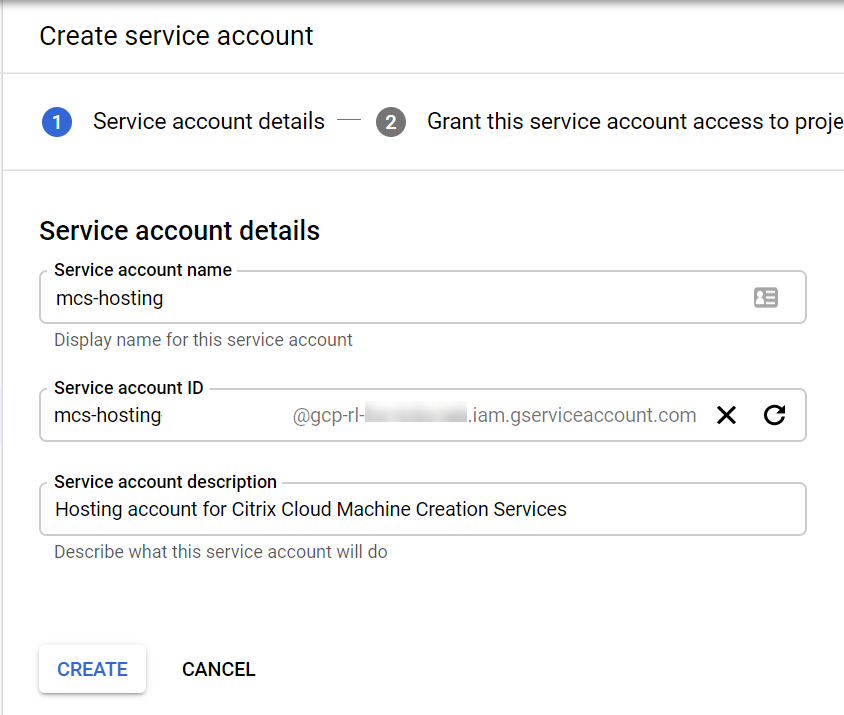Open 'Grant this service account access' step

[634, 121]
